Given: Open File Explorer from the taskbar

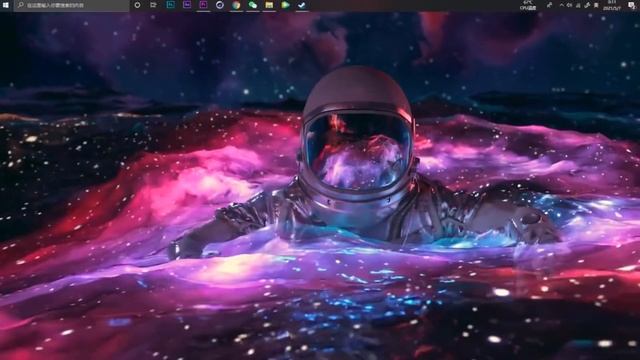Looking at the screenshot, I should 269,5.
